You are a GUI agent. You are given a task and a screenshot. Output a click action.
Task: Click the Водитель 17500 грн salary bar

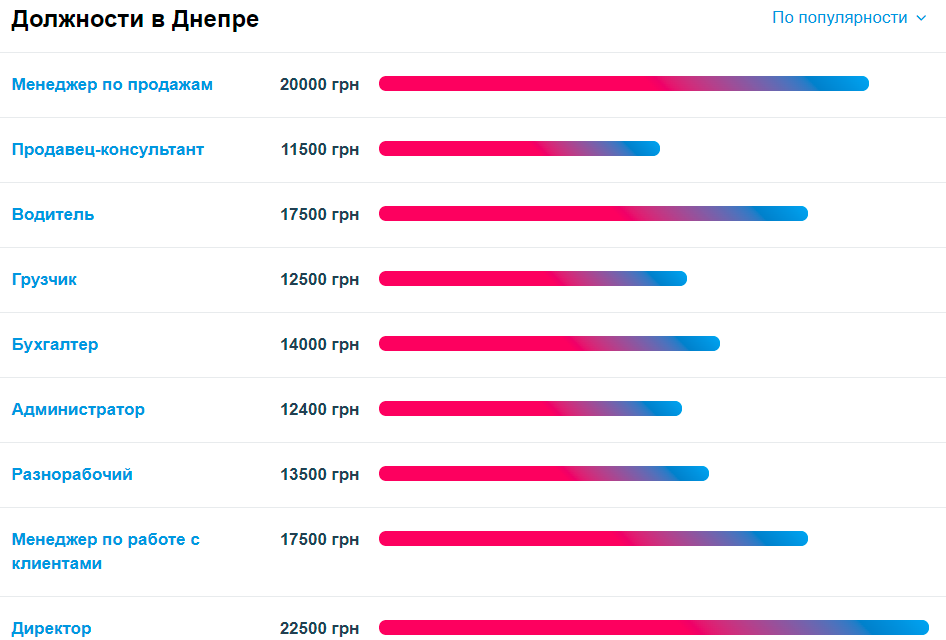pos(594,214)
